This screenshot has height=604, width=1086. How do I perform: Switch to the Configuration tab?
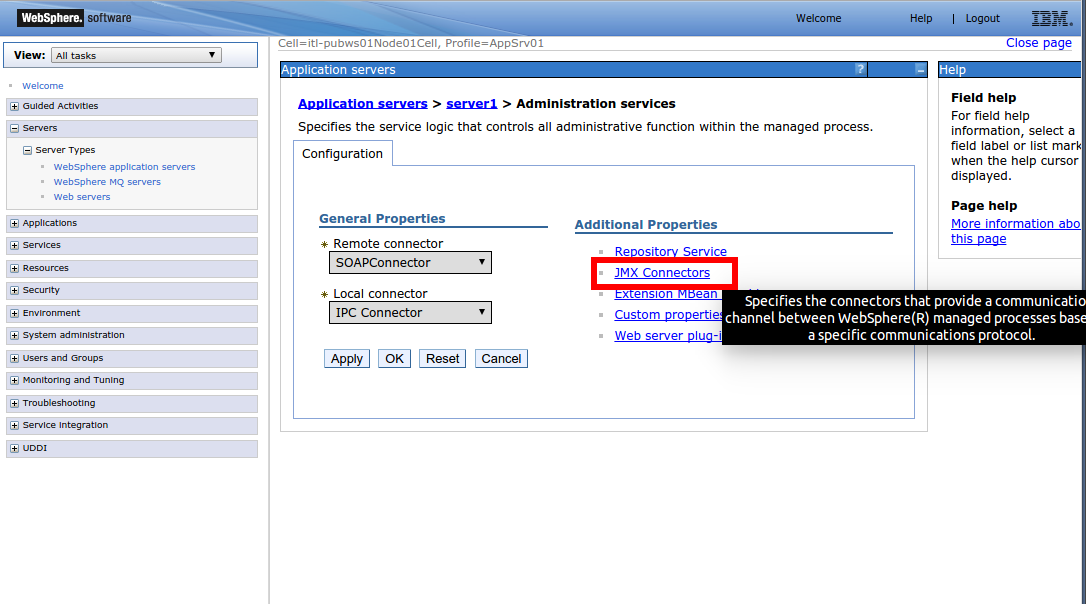[x=342, y=154]
